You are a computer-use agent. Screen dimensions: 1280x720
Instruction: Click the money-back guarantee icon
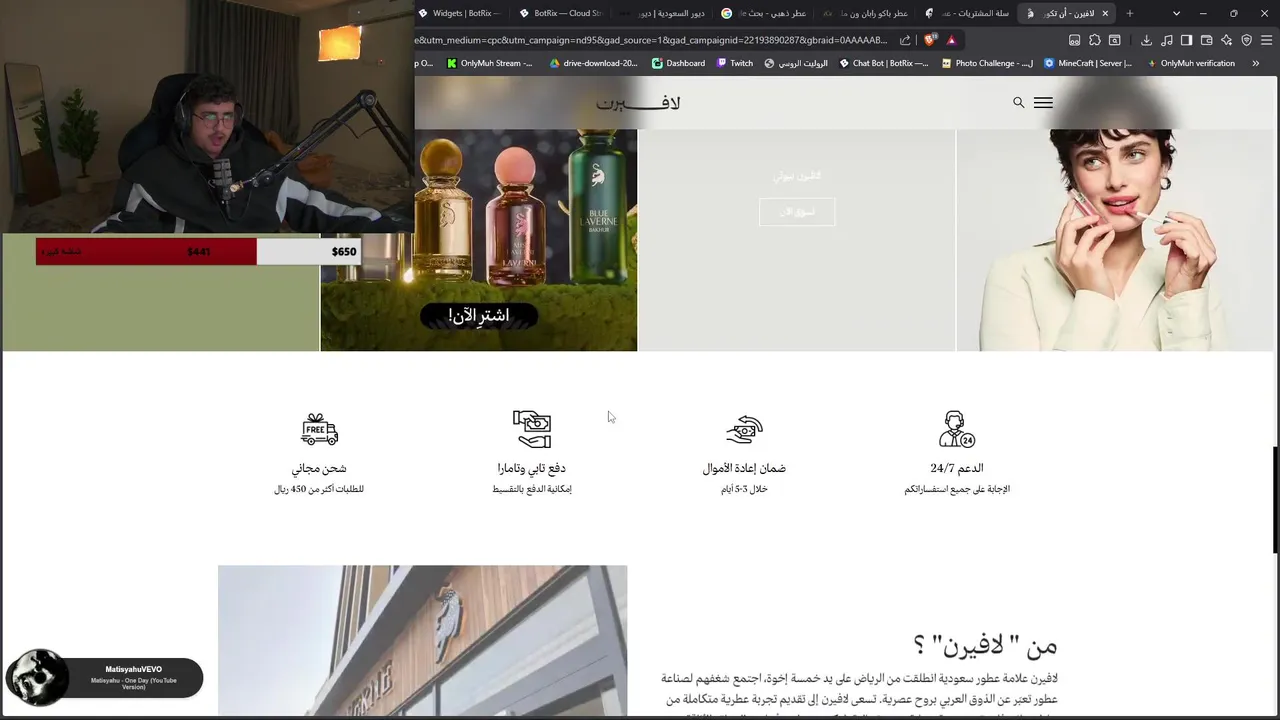pos(744,429)
